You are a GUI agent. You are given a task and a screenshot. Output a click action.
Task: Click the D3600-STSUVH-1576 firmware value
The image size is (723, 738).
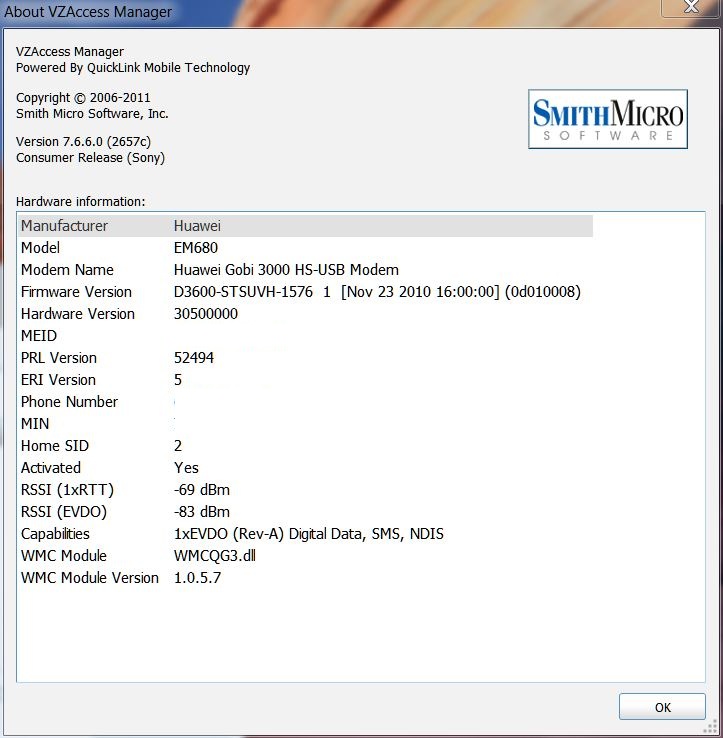pyautogui.click(x=377, y=292)
